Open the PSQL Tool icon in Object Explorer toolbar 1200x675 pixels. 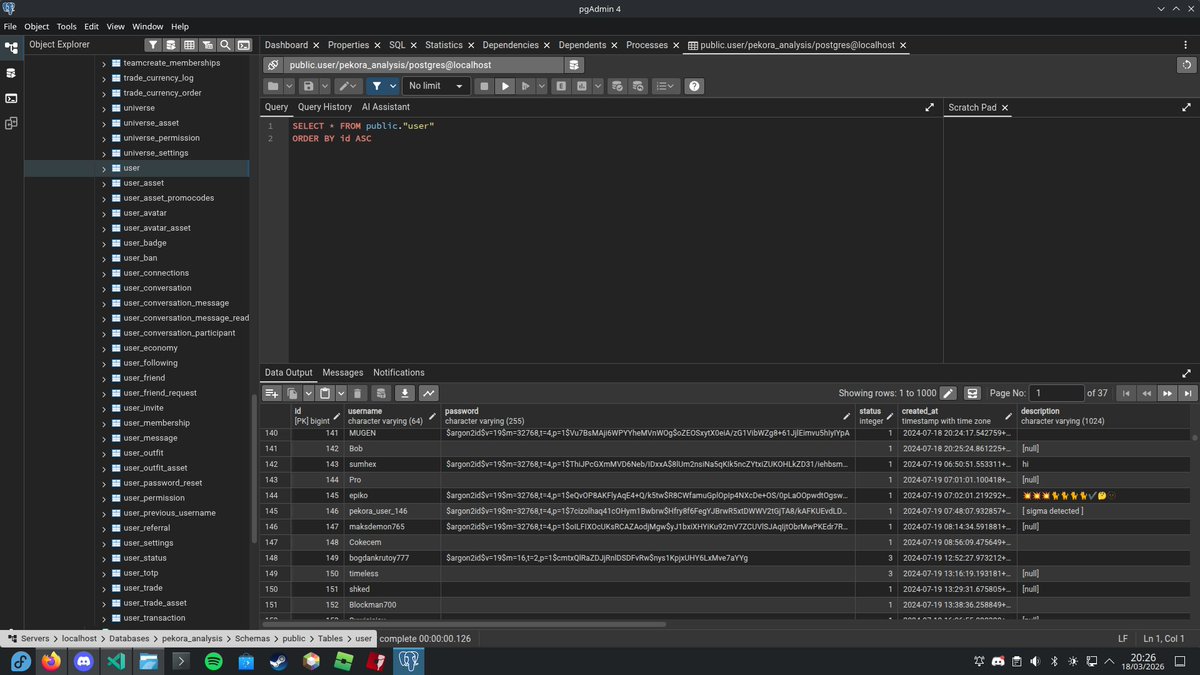point(243,45)
